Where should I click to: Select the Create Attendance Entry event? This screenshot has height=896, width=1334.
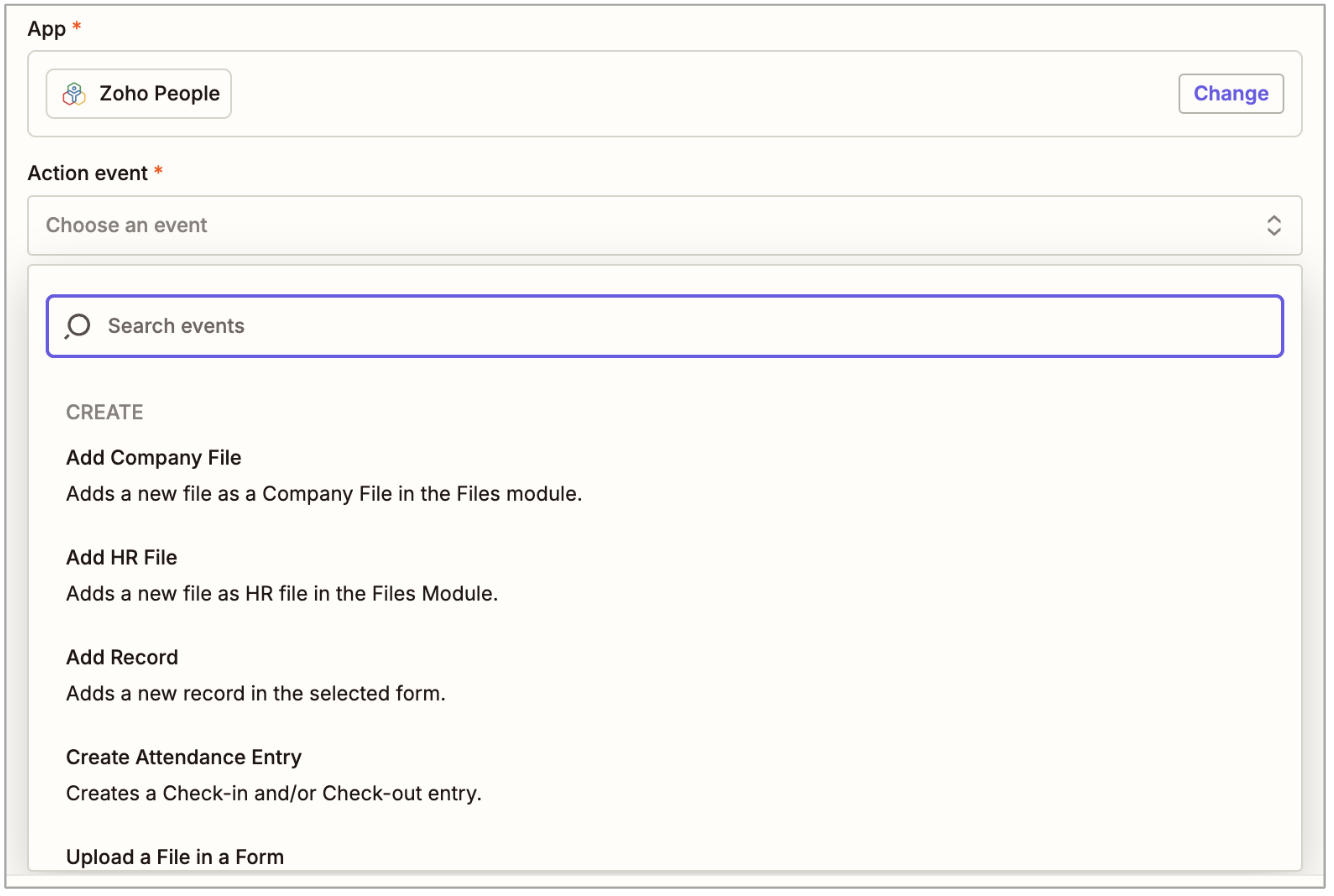click(x=184, y=757)
